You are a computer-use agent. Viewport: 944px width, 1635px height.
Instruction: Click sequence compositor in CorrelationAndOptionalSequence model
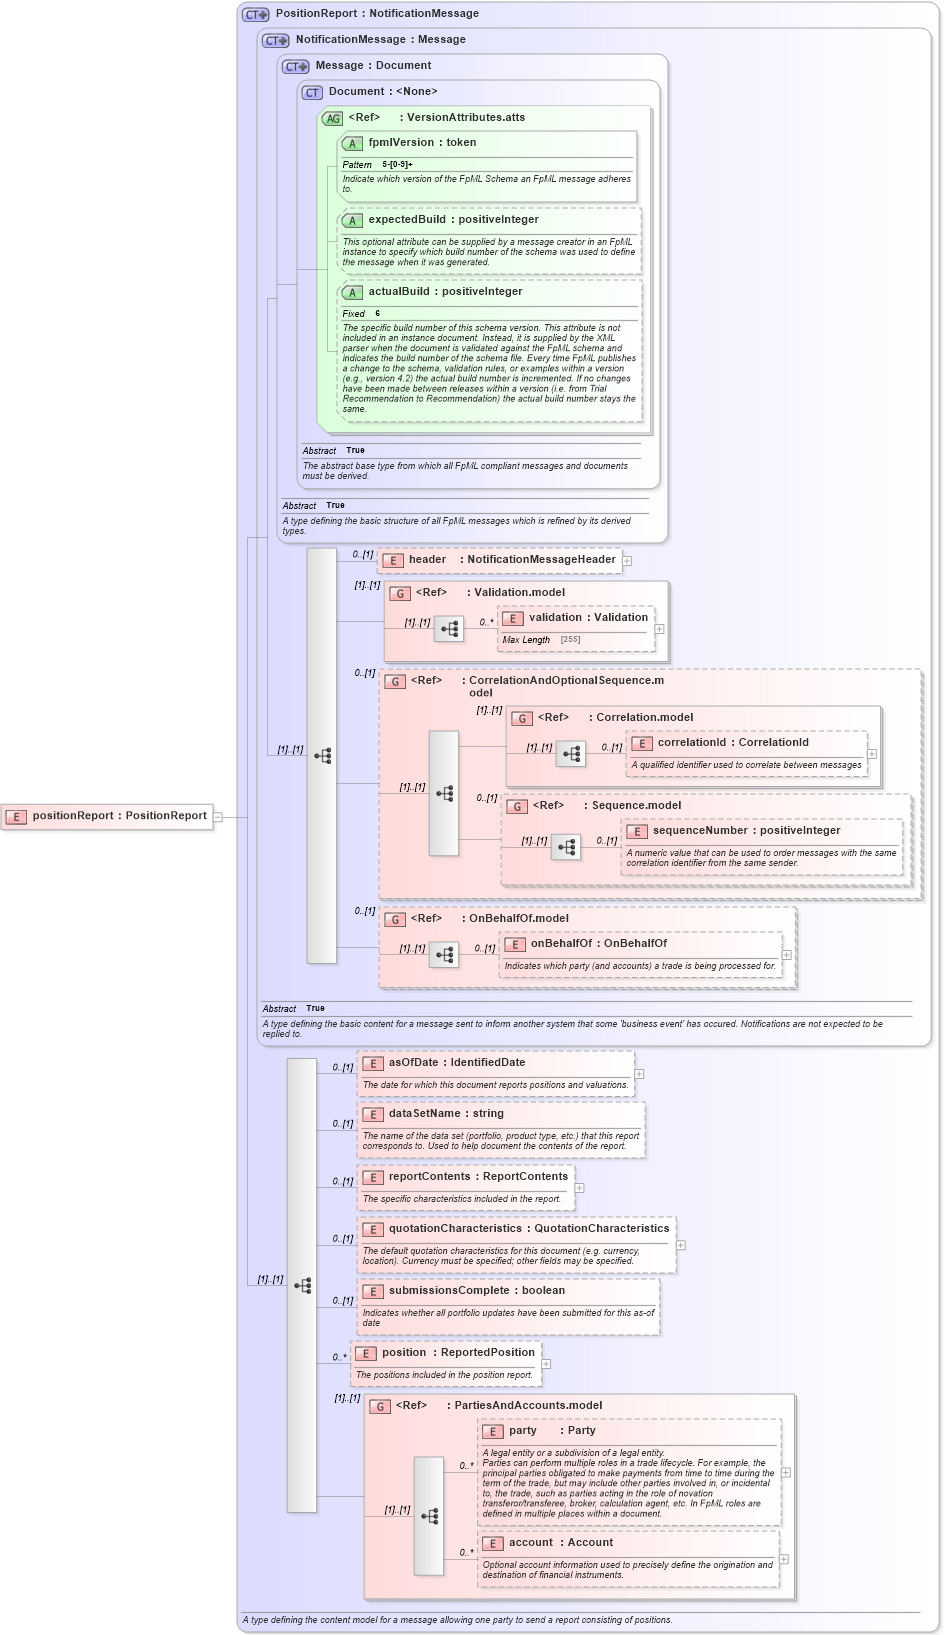point(444,793)
